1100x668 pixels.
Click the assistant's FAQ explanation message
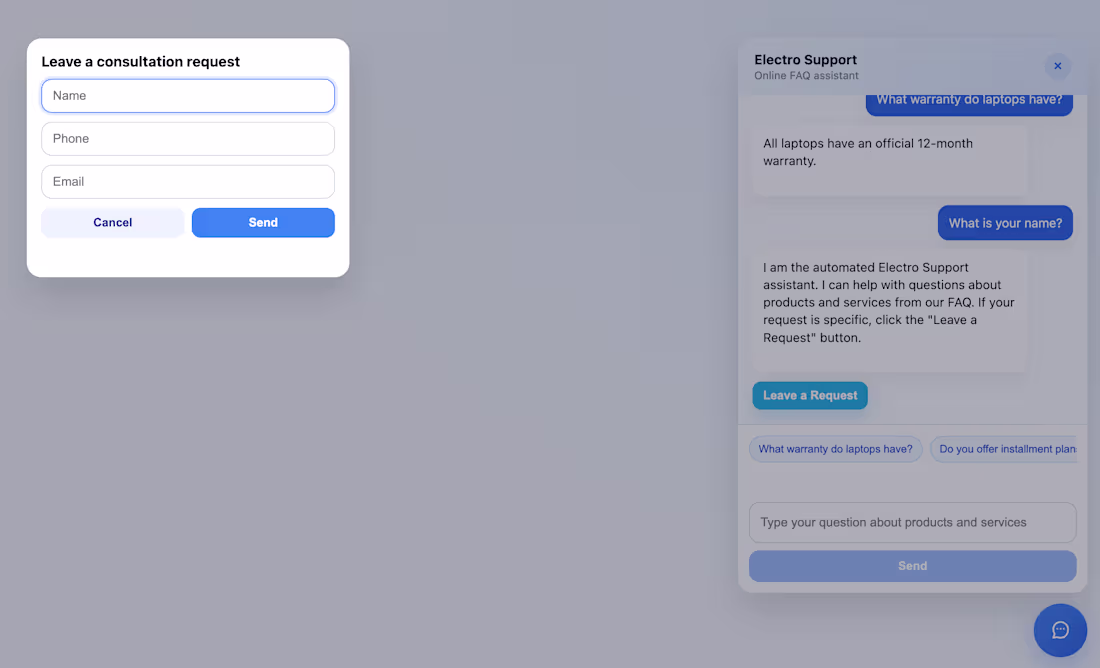point(888,310)
